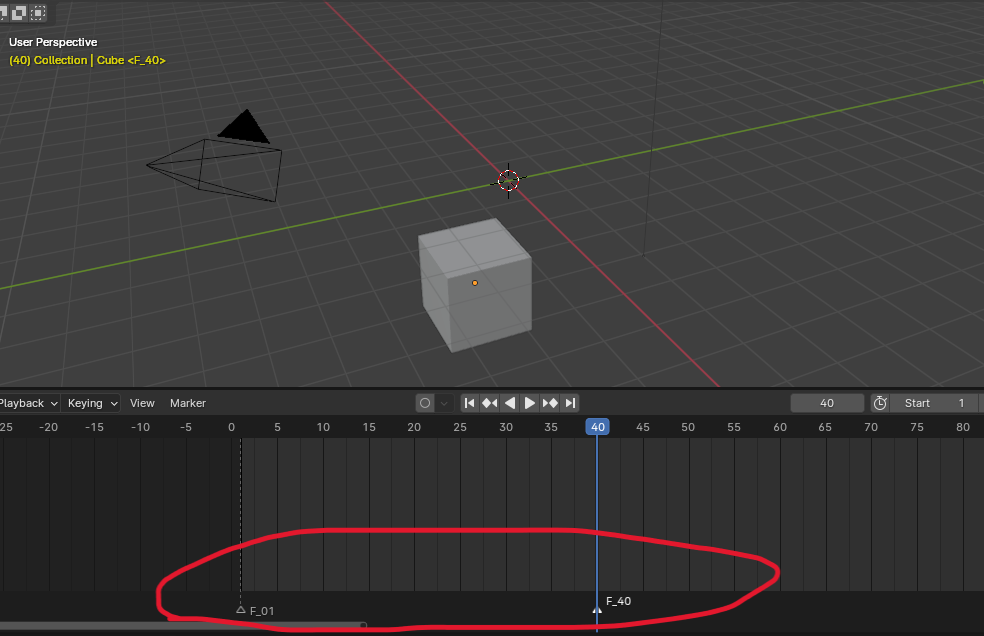The height and width of the screenshot is (636, 984).
Task: Jump to the next keyframe
Action: pos(550,403)
